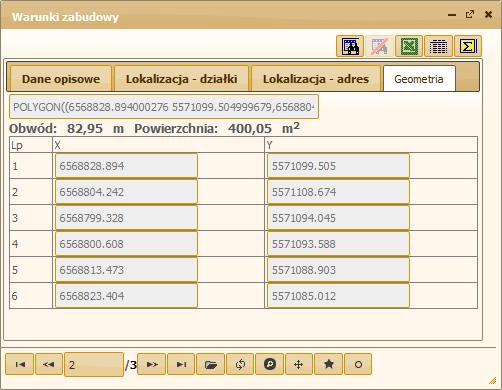502x390 pixels.
Task: Open the Lokalizacja - adres tab
Action: 316,79
